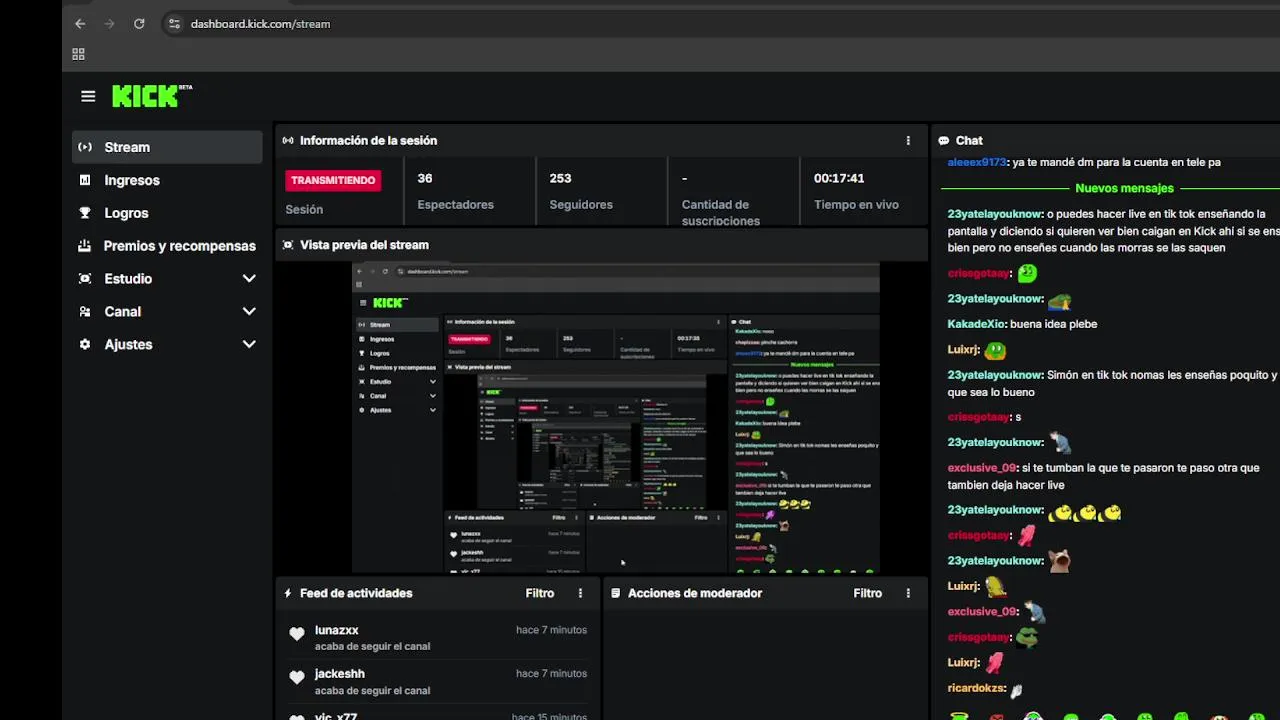Open the Información de la sesión options menu
The image size is (1280, 720).
click(908, 141)
